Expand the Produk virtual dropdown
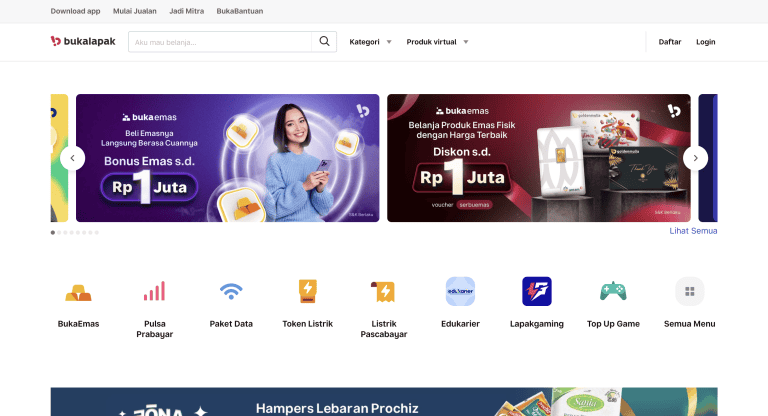The image size is (768, 416). (x=437, y=42)
